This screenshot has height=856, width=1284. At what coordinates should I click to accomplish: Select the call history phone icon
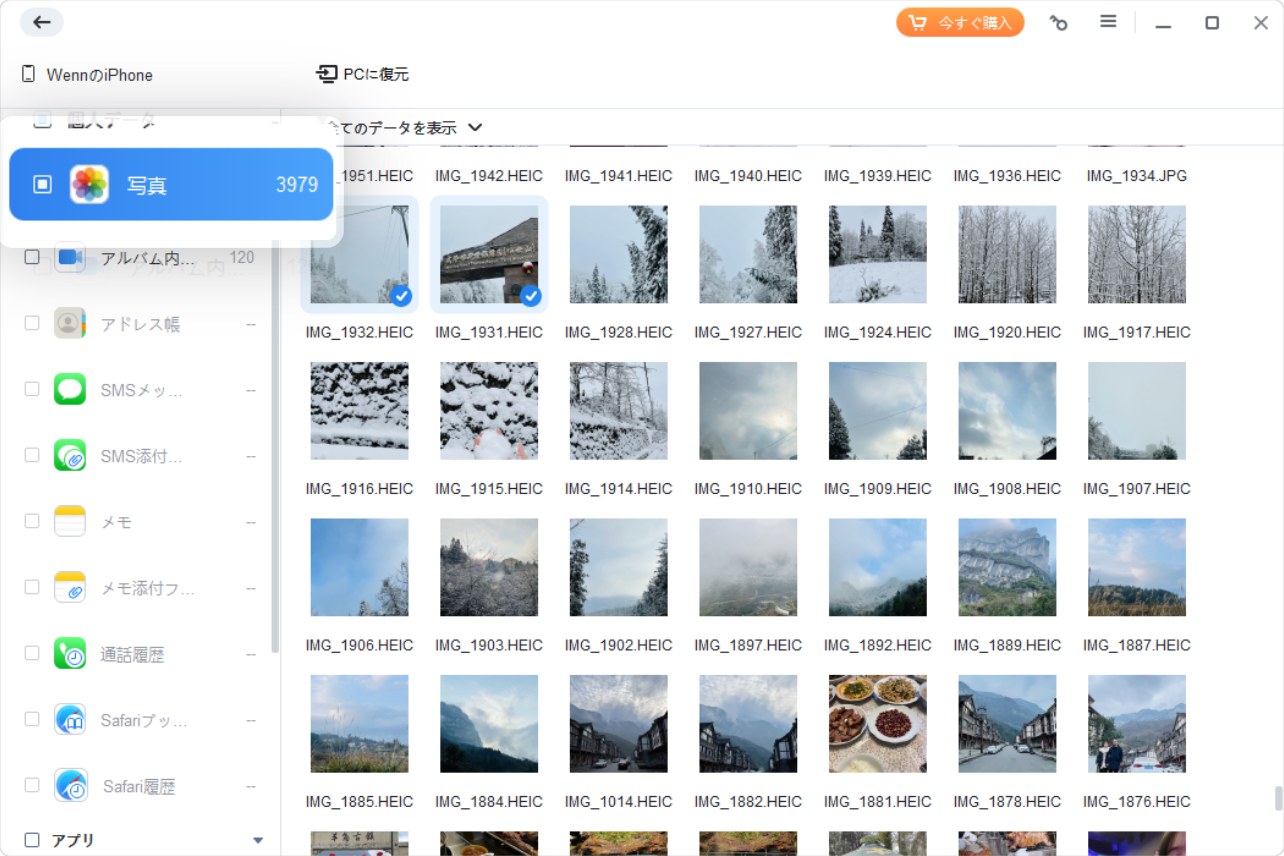(x=70, y=654)
